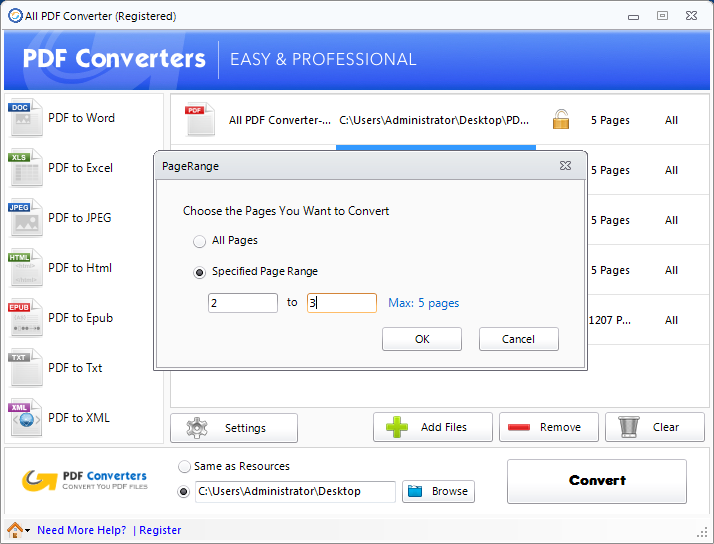Click the resize grip at bottom-right corner

pos(702,532)
